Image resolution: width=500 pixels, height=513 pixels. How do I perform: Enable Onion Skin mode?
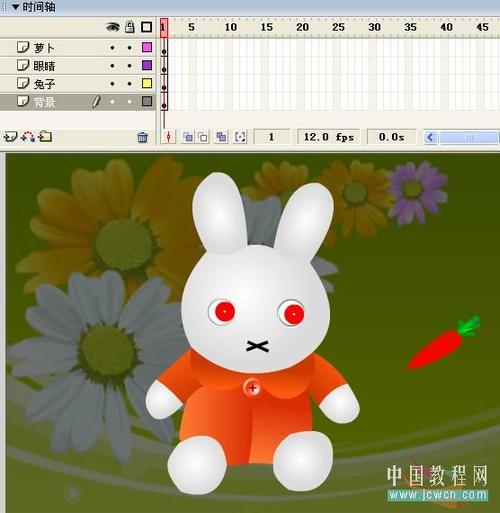click(x=188, y=137)
